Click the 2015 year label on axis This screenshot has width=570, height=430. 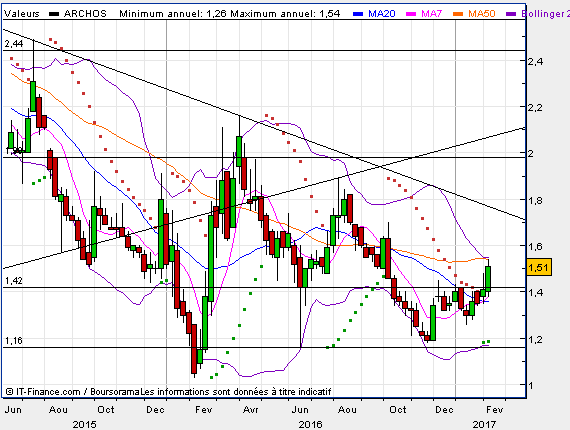[84, 424]
